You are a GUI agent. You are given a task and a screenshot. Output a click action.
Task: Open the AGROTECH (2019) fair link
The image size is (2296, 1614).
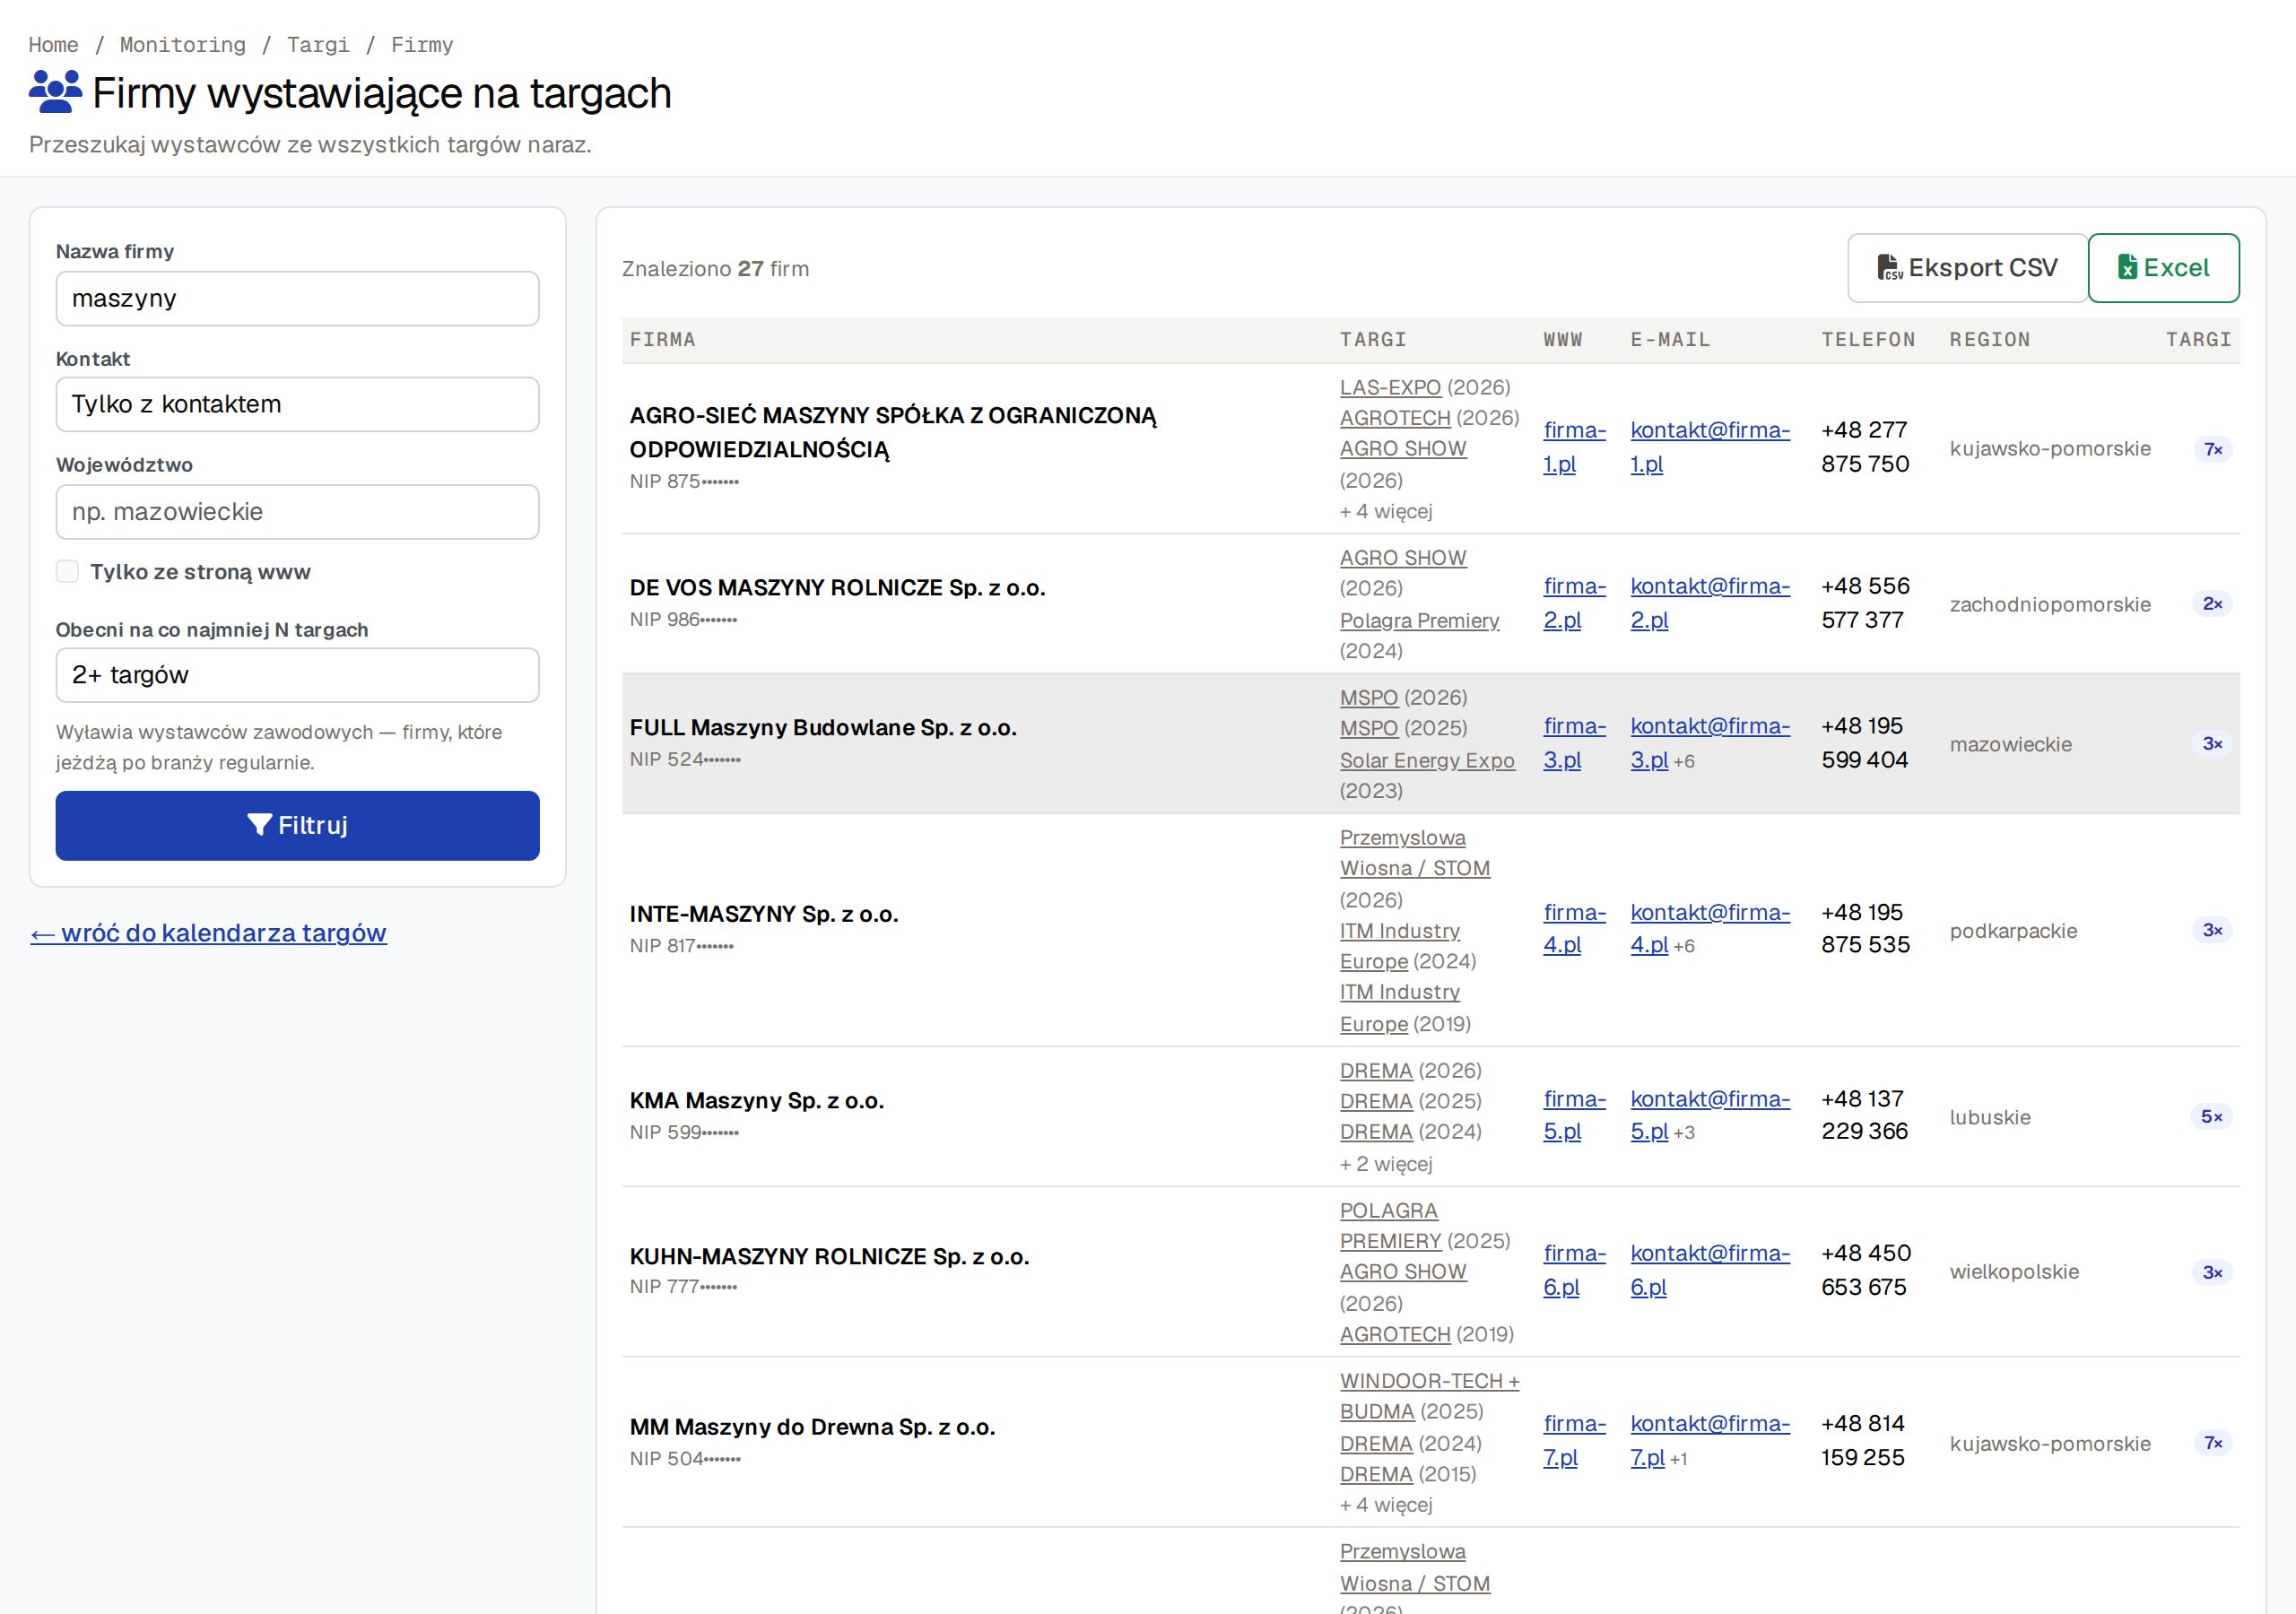point(1395,1335)
